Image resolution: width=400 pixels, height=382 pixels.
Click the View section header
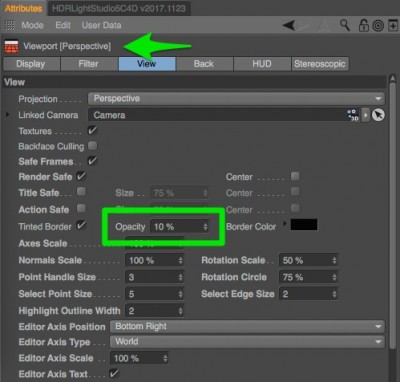click(194, 82)
